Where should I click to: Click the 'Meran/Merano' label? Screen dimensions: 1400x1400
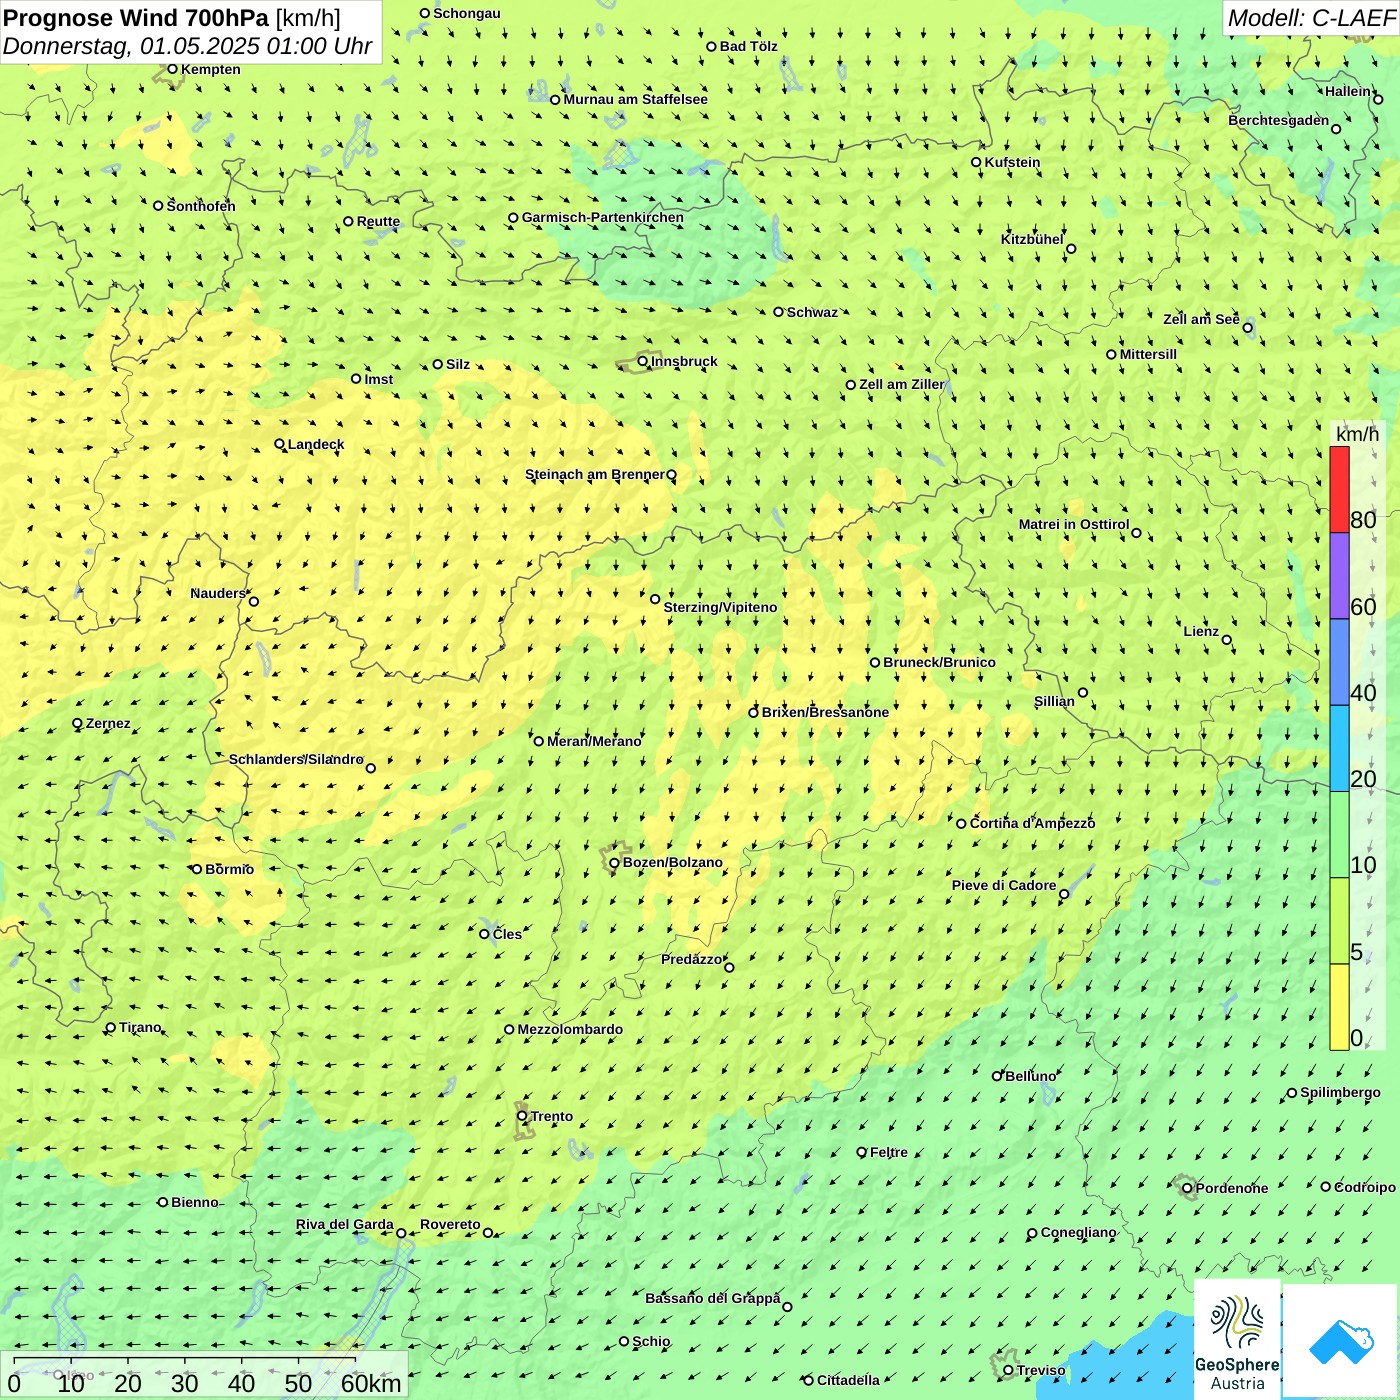click(x=594, y=741)
